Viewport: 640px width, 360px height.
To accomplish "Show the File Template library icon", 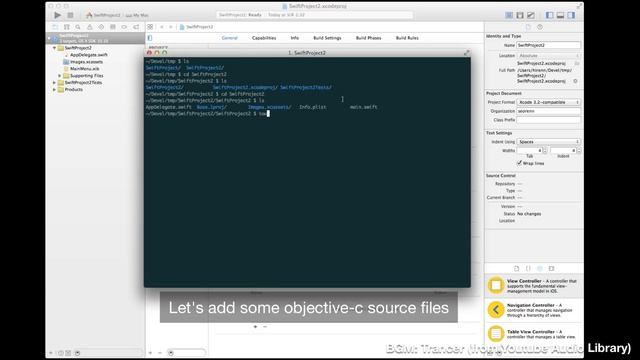I will pyautogui.click(x=516, y=269).
